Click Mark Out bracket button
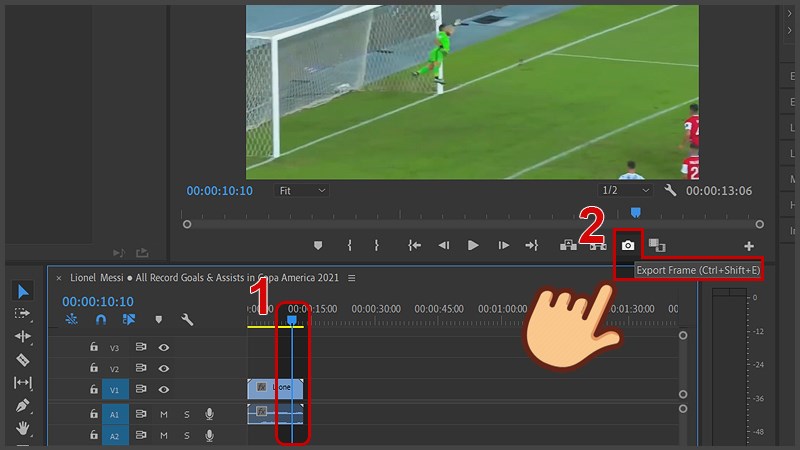Viewport: 800px width, 450px height. pyautogui.click(x=377, y=246)
